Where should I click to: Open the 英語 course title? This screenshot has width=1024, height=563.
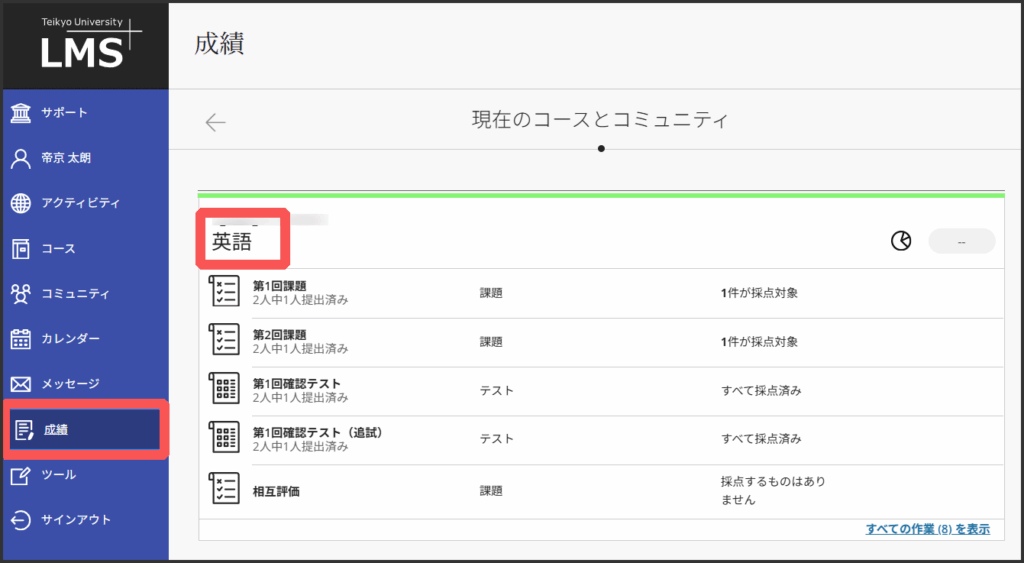(232, 242)
